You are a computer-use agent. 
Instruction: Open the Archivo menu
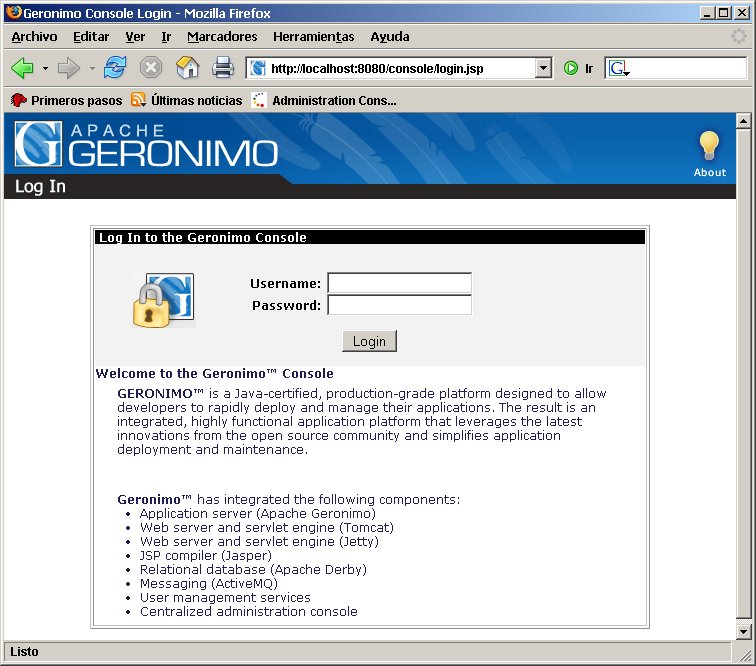(34, 37)
